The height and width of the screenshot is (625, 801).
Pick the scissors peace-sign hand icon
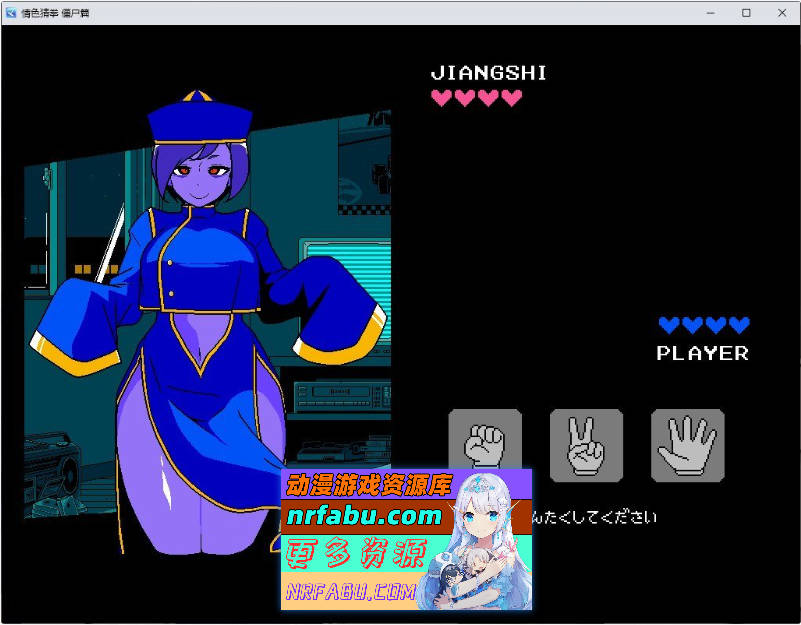point(586,445)
